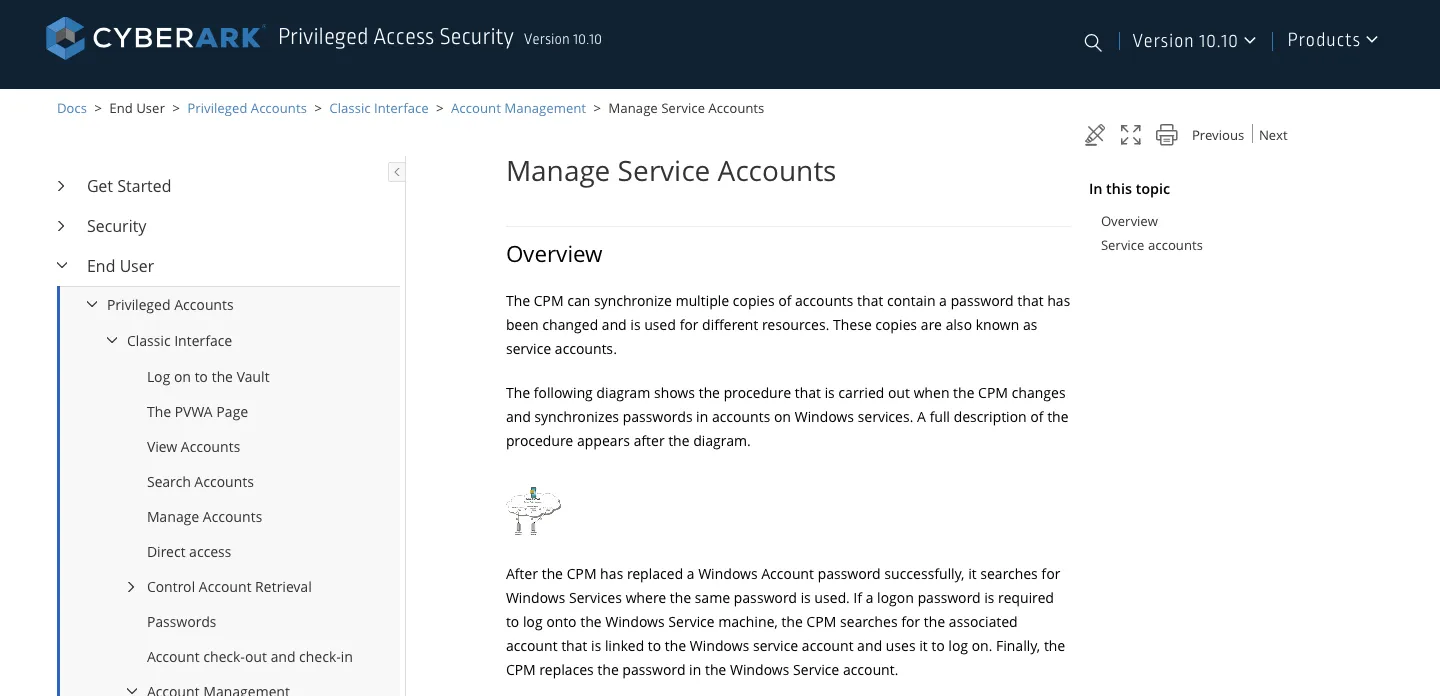
Task: Go to the Next topic
Action: [1273, 135]
